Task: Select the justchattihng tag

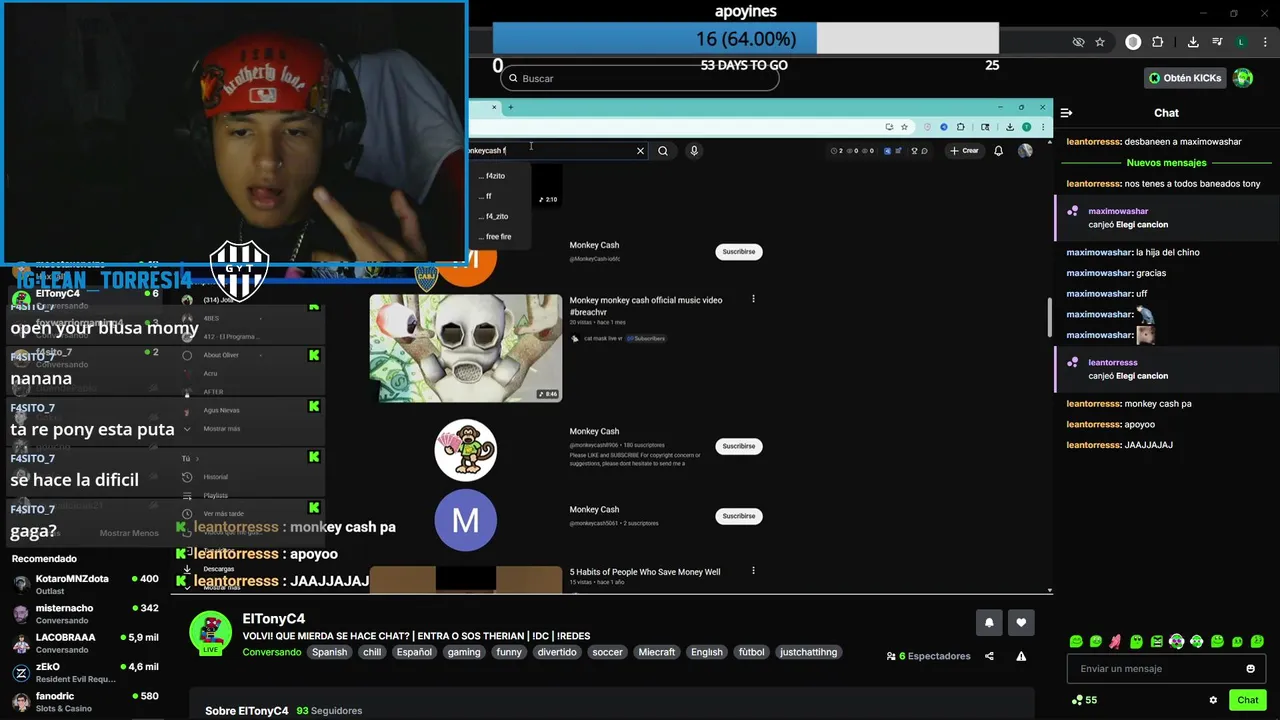Action: (x=809, y=652)
